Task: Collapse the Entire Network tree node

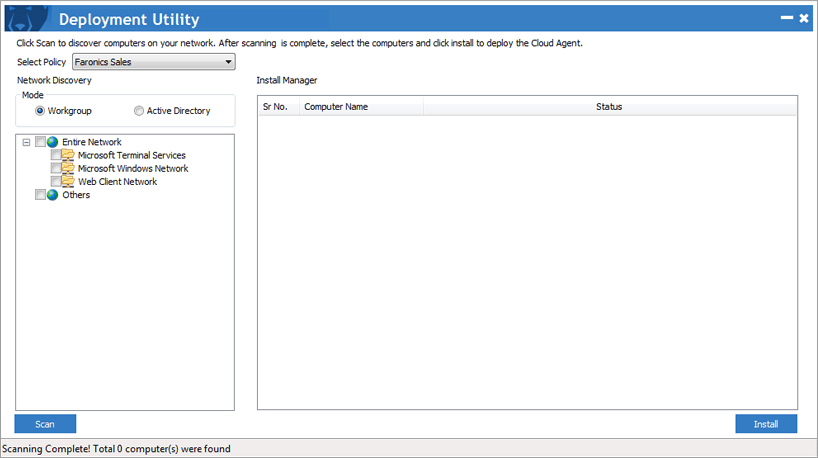Action: tap(26, 142)
